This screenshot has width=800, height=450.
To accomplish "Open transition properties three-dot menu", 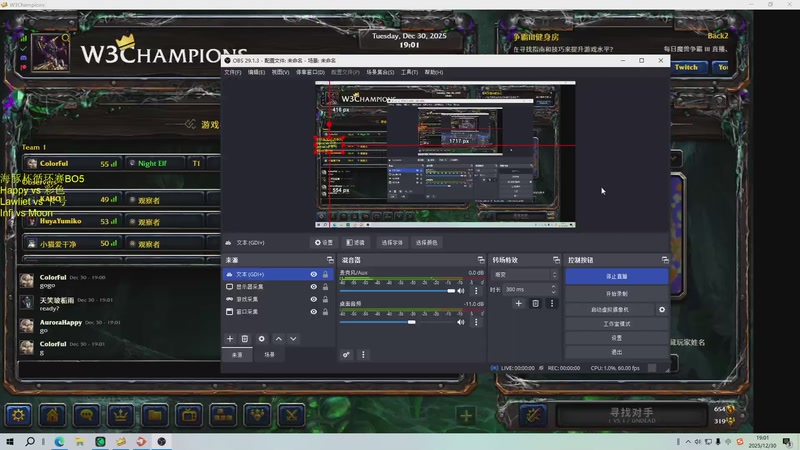I will pos(552,304).
